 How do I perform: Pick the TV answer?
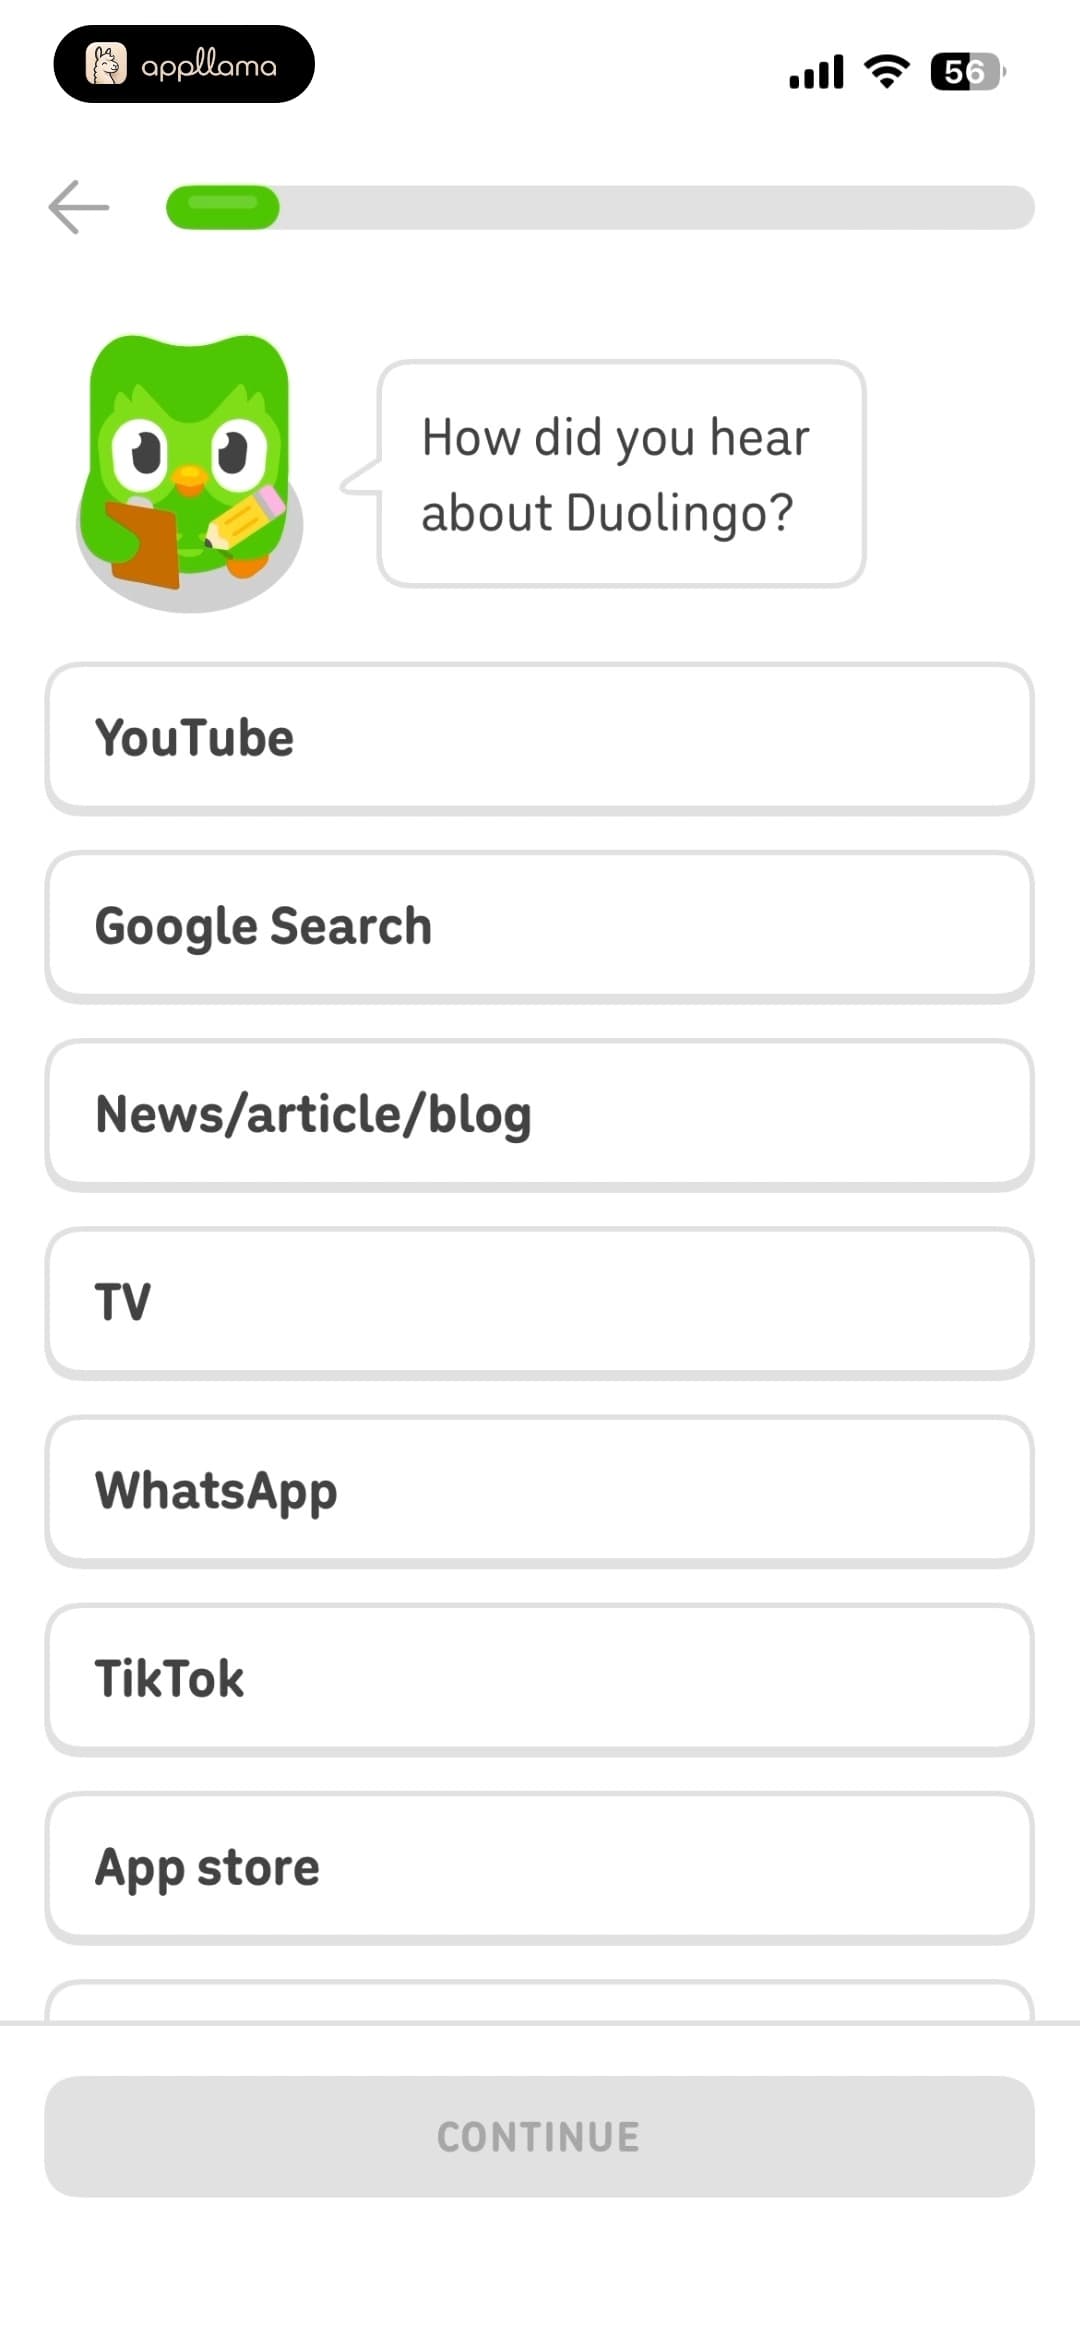540,1302
